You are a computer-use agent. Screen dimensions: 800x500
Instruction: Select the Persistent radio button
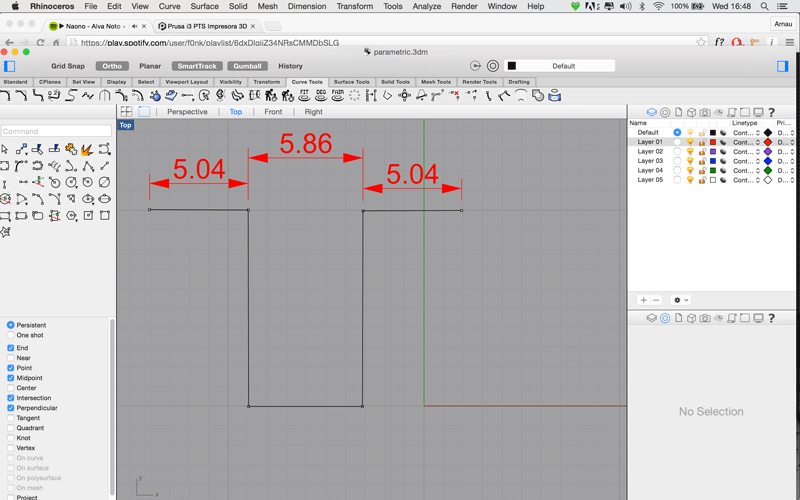[11, 325]
